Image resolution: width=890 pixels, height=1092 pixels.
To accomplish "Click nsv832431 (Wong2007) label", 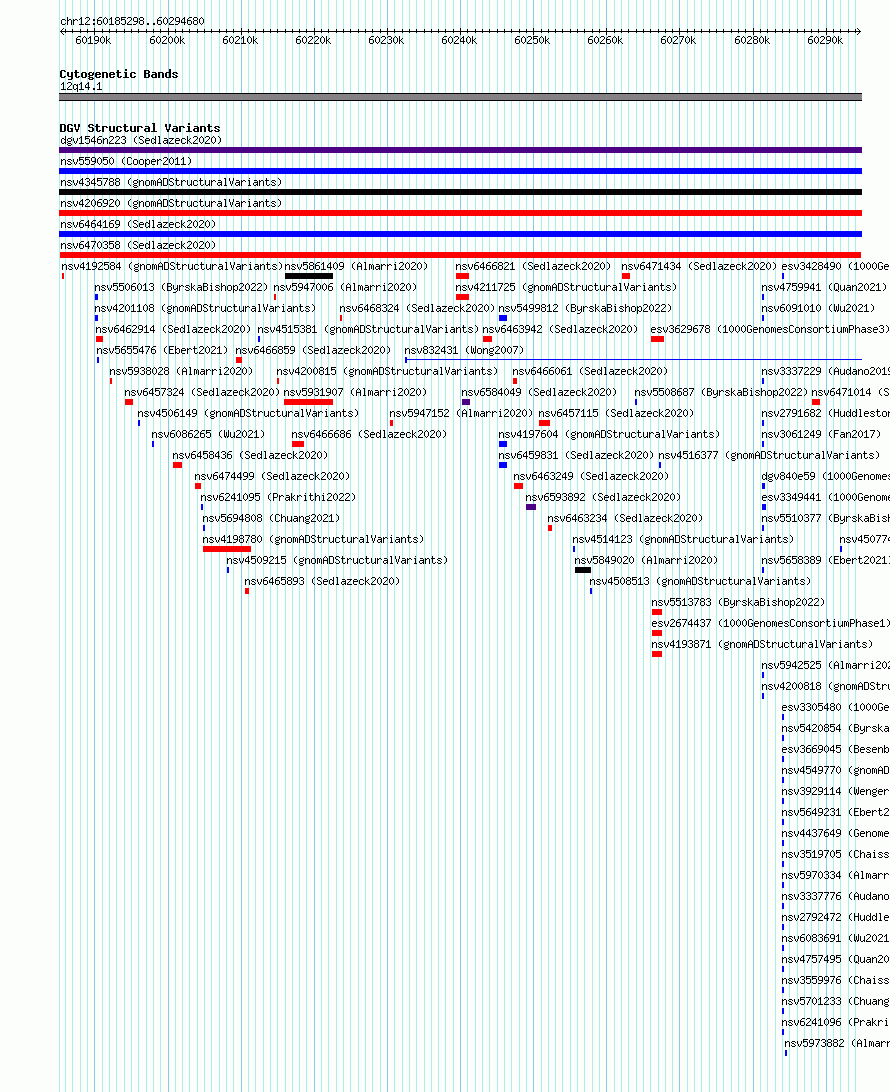I will (464, 350).
